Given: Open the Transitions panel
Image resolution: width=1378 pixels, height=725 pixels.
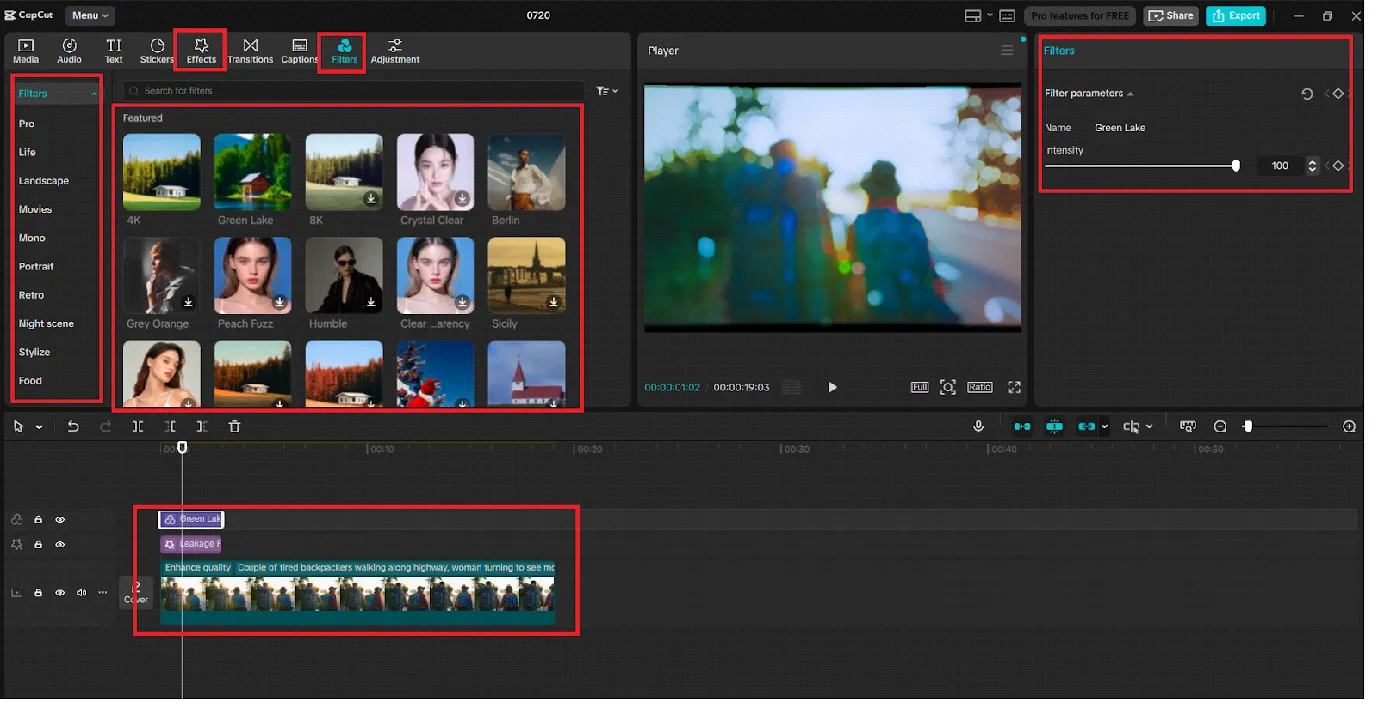Looking at the screenshot, I should (x=250, y=51).
